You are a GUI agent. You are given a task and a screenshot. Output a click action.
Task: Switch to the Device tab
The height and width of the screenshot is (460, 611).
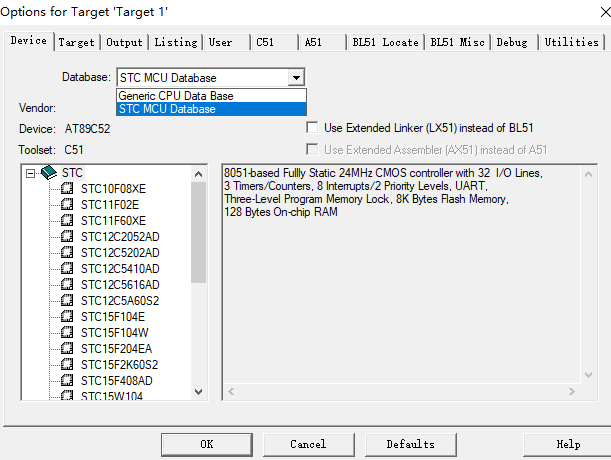(28, 41)
